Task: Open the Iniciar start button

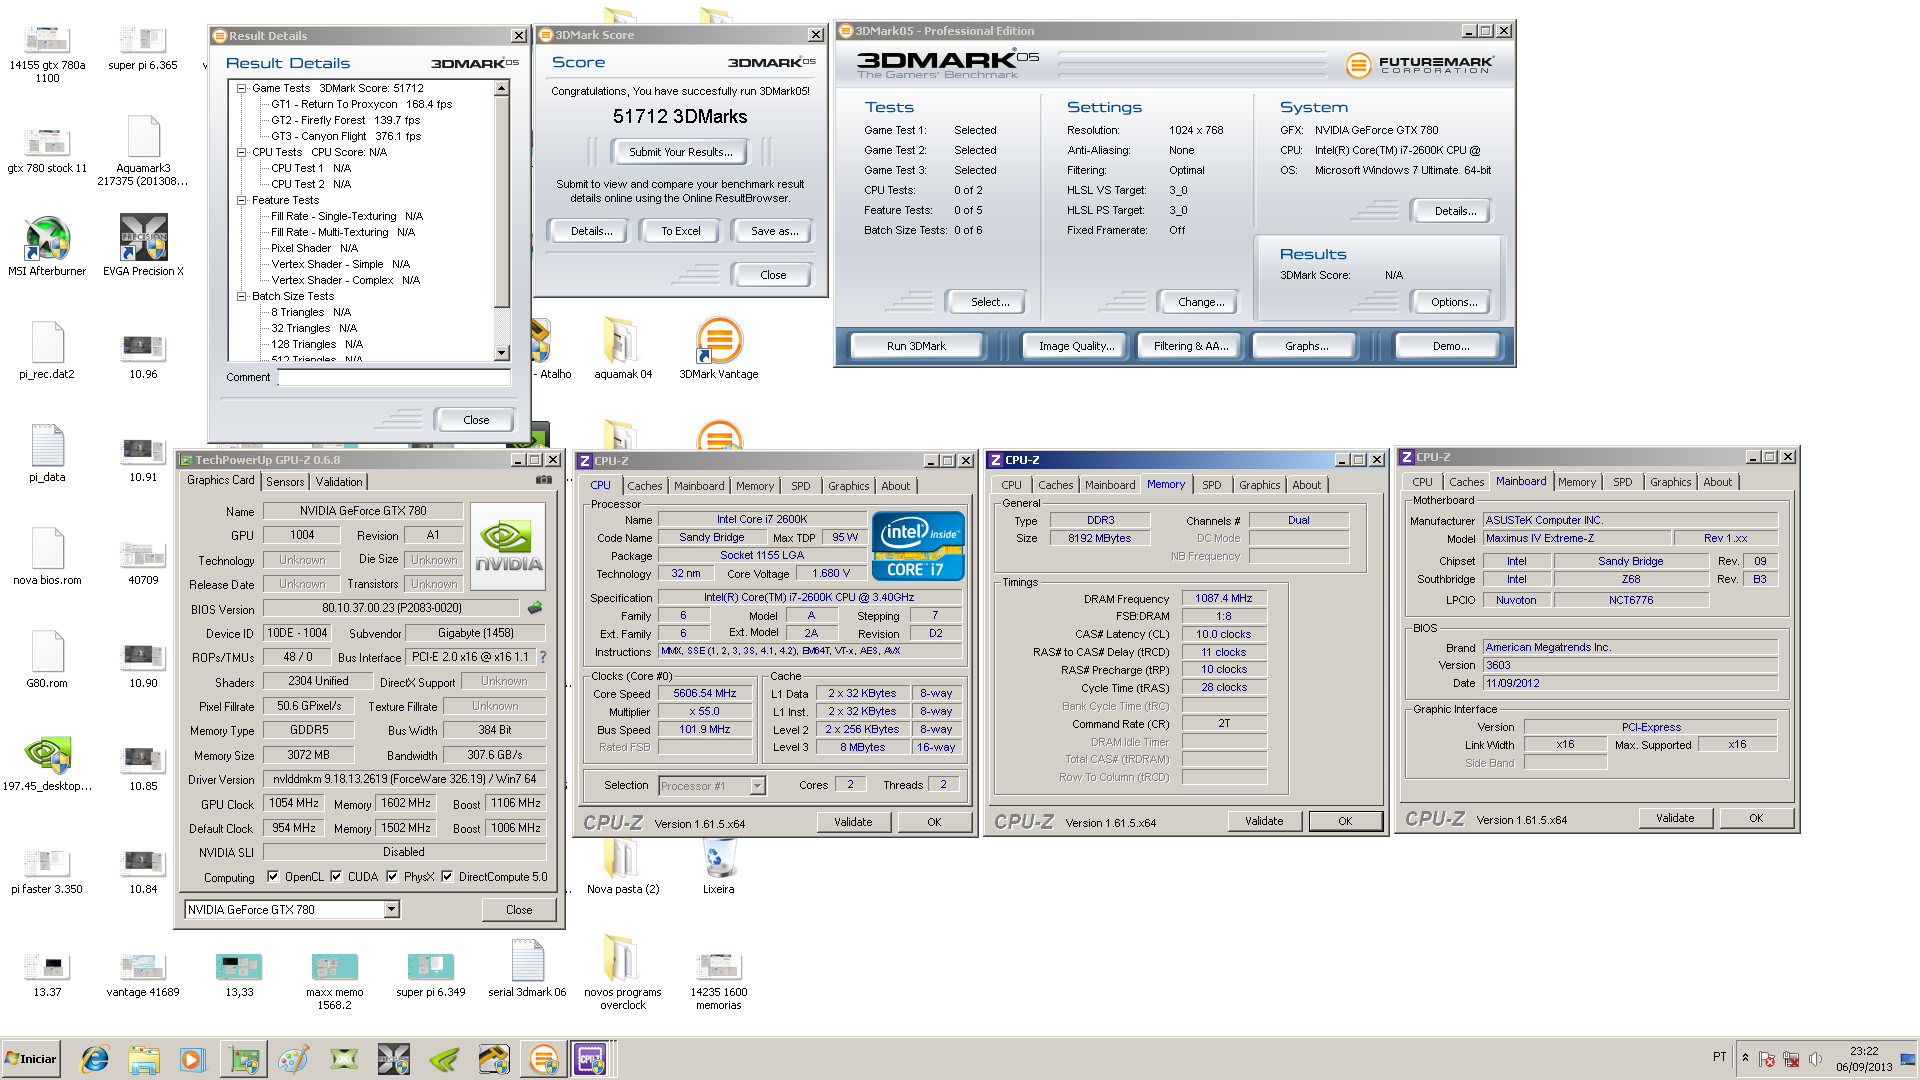Action: coord(31,1059)
